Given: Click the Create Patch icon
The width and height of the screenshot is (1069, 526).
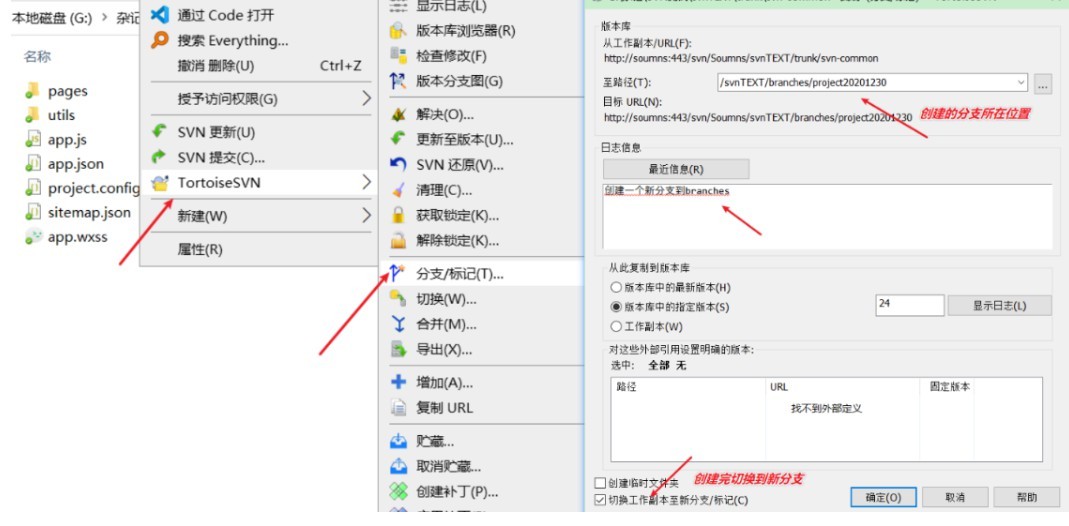Looking at the screenshot, I should [397, 492].
